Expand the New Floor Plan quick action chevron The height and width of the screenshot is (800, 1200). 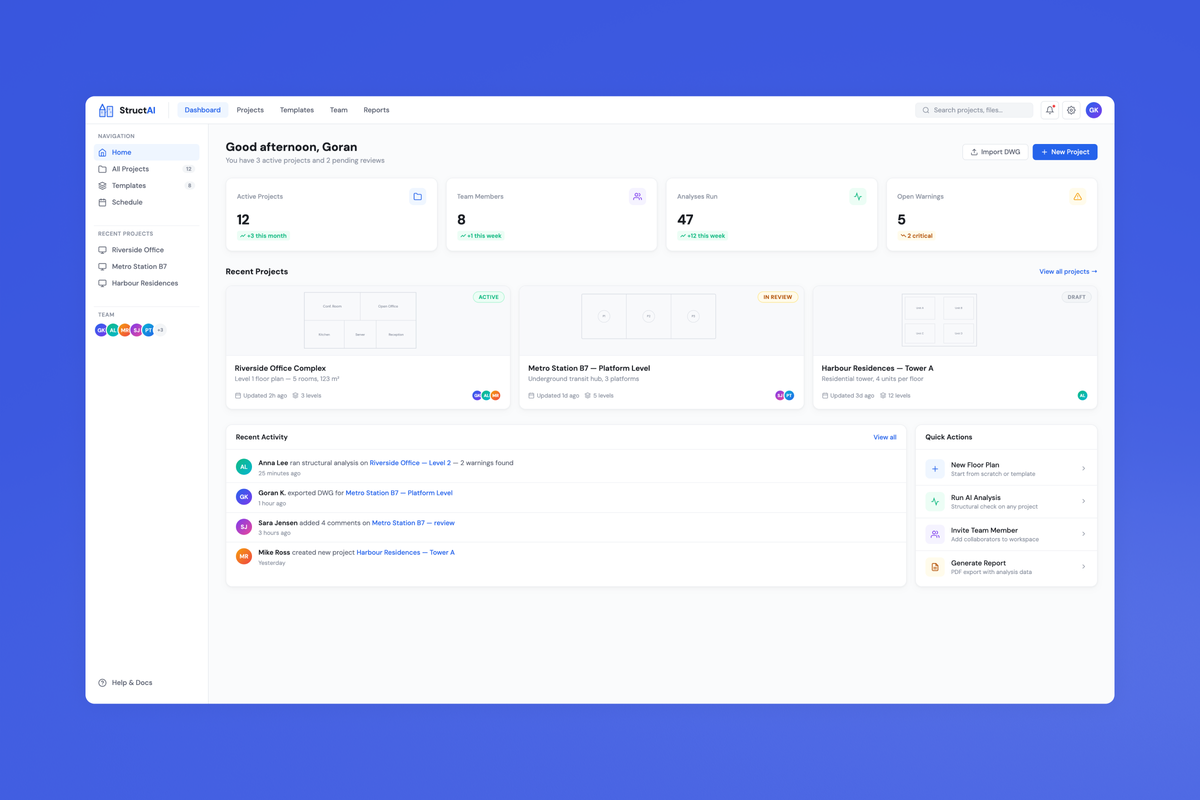click(1083, 467)
